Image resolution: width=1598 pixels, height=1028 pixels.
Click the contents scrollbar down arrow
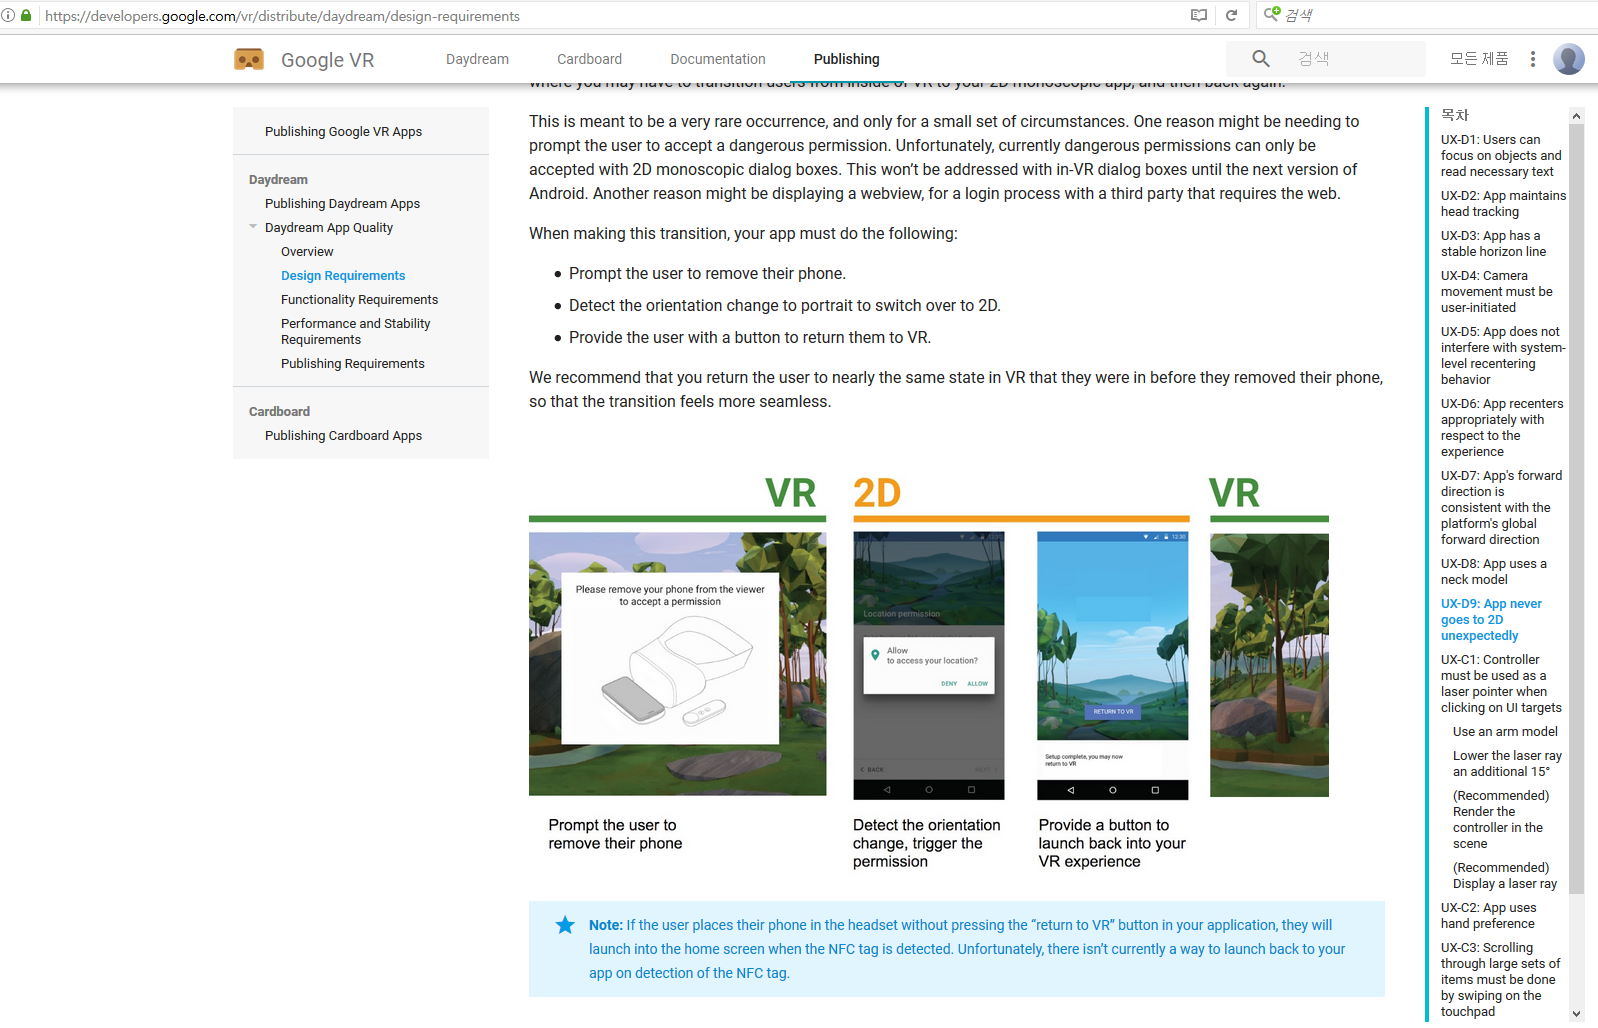[x=1576, y=1013]
